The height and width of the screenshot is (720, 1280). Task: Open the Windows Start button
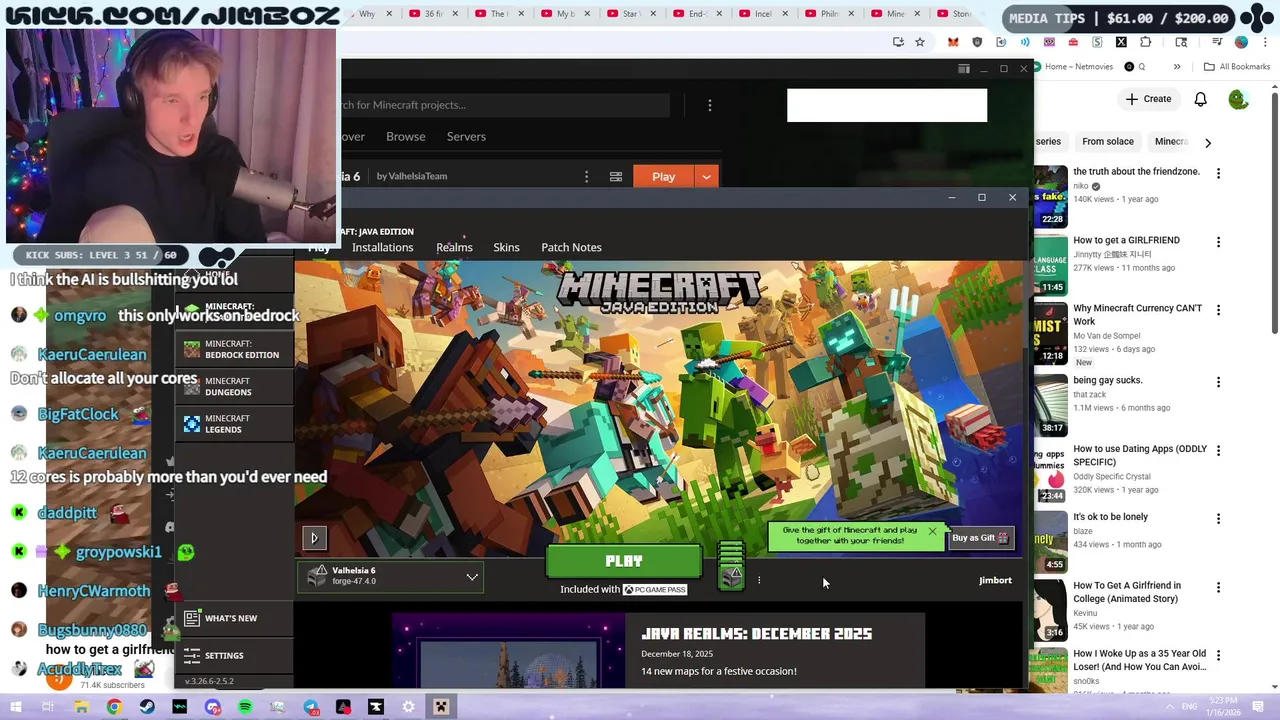15,707
